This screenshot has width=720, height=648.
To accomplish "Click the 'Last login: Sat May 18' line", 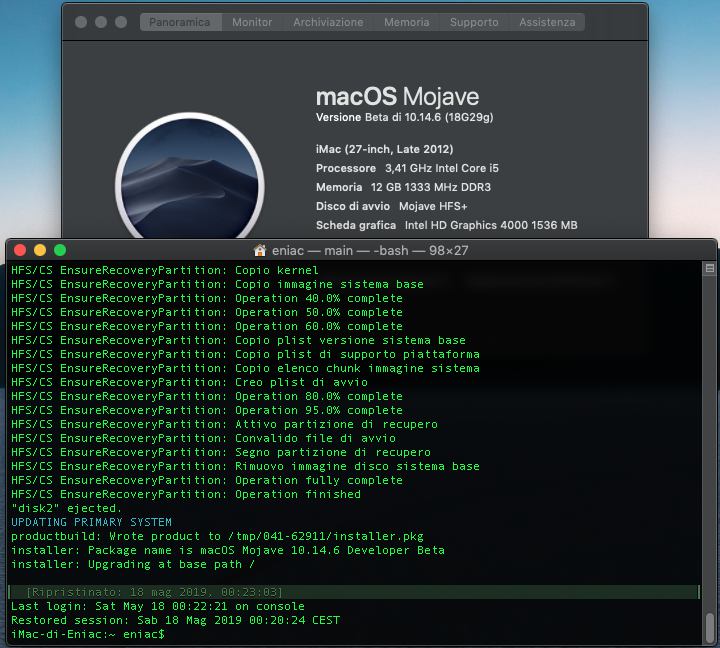I will [x=158, y=606].
